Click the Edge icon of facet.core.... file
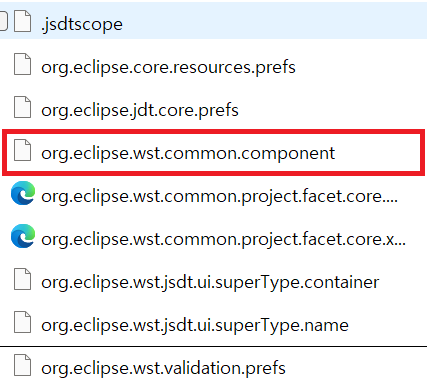Image resolution: width=427 pixels, height=378 pixels. pyautogui.click(x=23, y=193)
